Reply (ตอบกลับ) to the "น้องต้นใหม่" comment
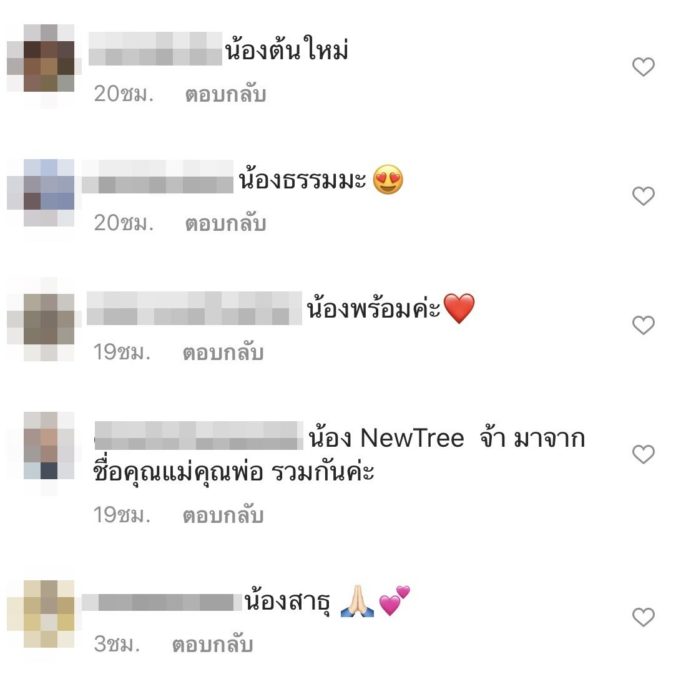The width and height of the screenshot is (696, 677). [225, 95]
